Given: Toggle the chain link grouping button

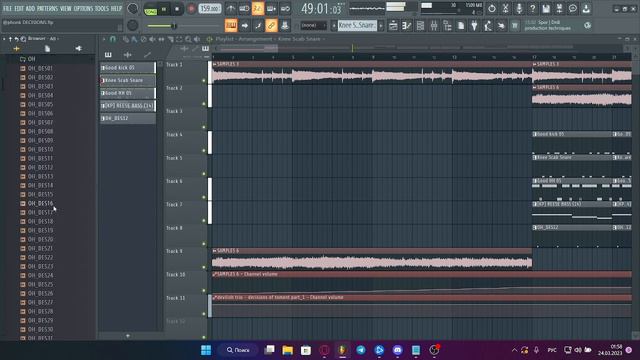Looking at the screenshot, I should pyautogui.click(x=271, y=25).
